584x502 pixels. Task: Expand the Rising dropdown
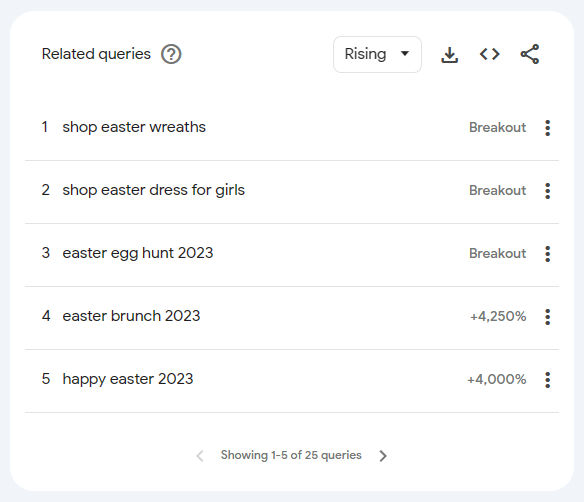pos(377,54)
